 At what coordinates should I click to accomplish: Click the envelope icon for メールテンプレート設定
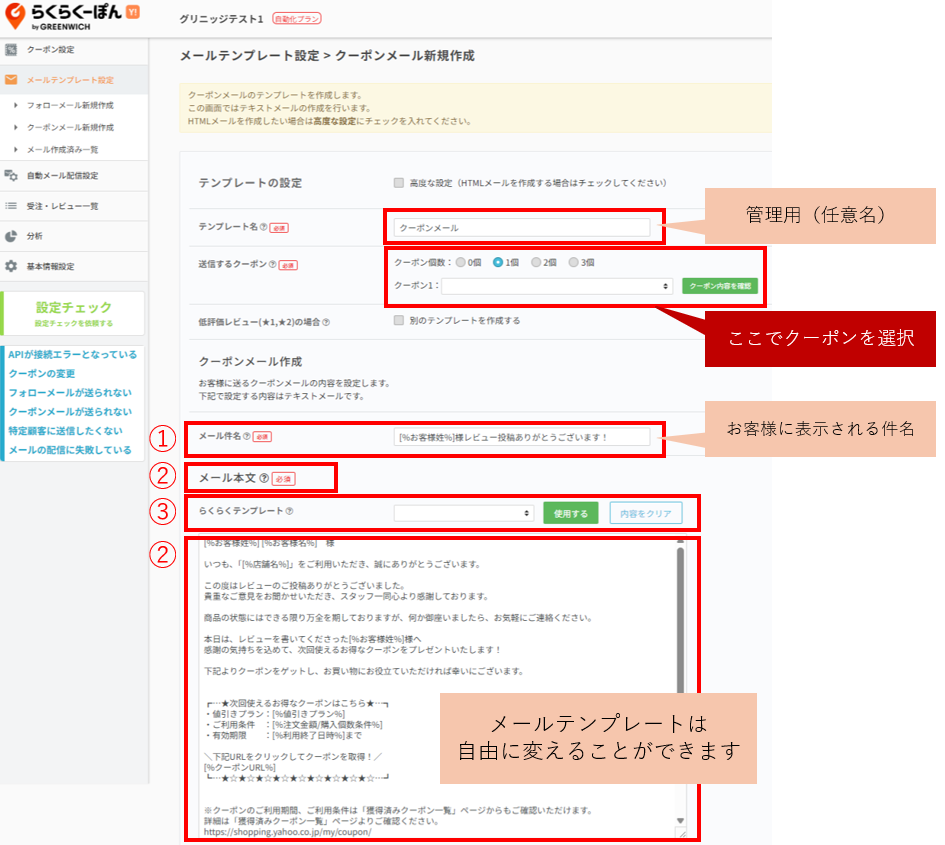(11, 80)
